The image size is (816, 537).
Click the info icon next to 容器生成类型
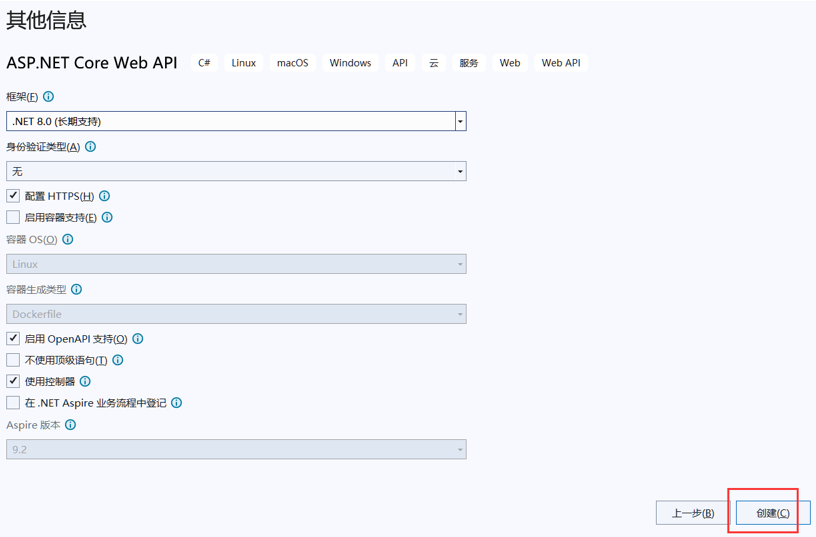76,289
